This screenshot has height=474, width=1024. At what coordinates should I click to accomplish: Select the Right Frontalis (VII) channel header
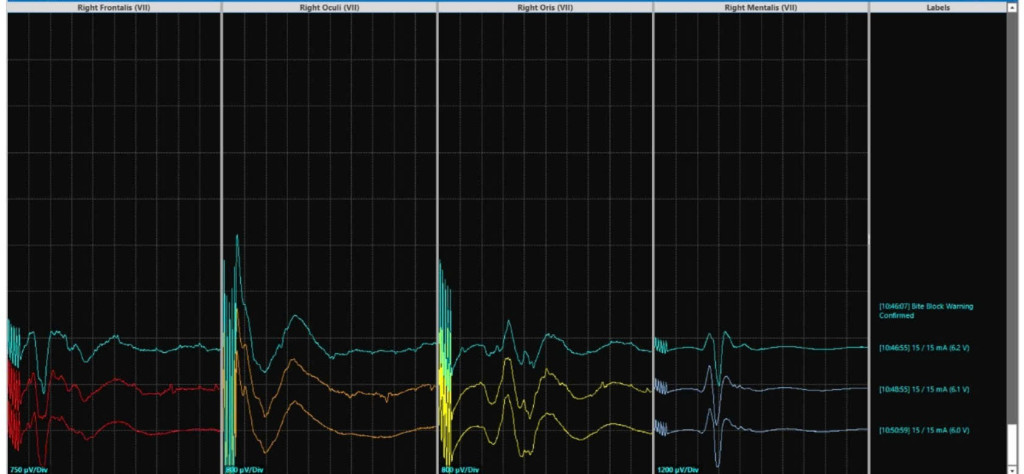pos(114,8)
